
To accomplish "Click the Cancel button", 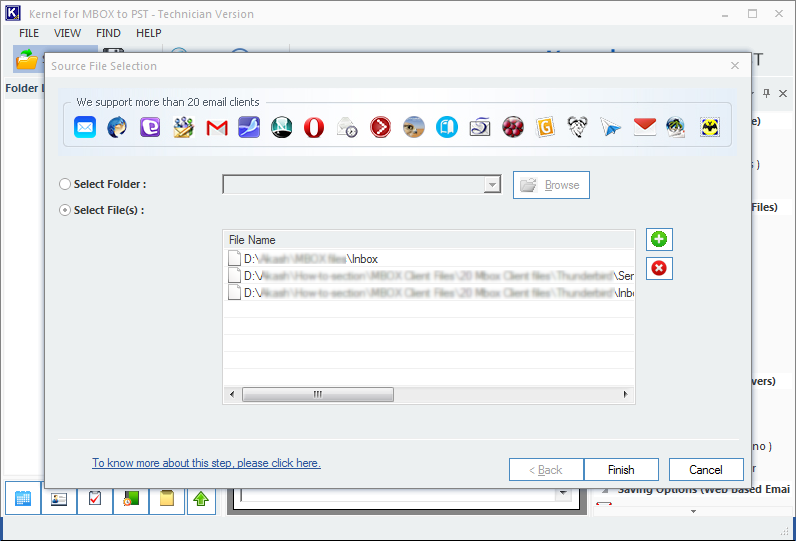I will 706,470.
